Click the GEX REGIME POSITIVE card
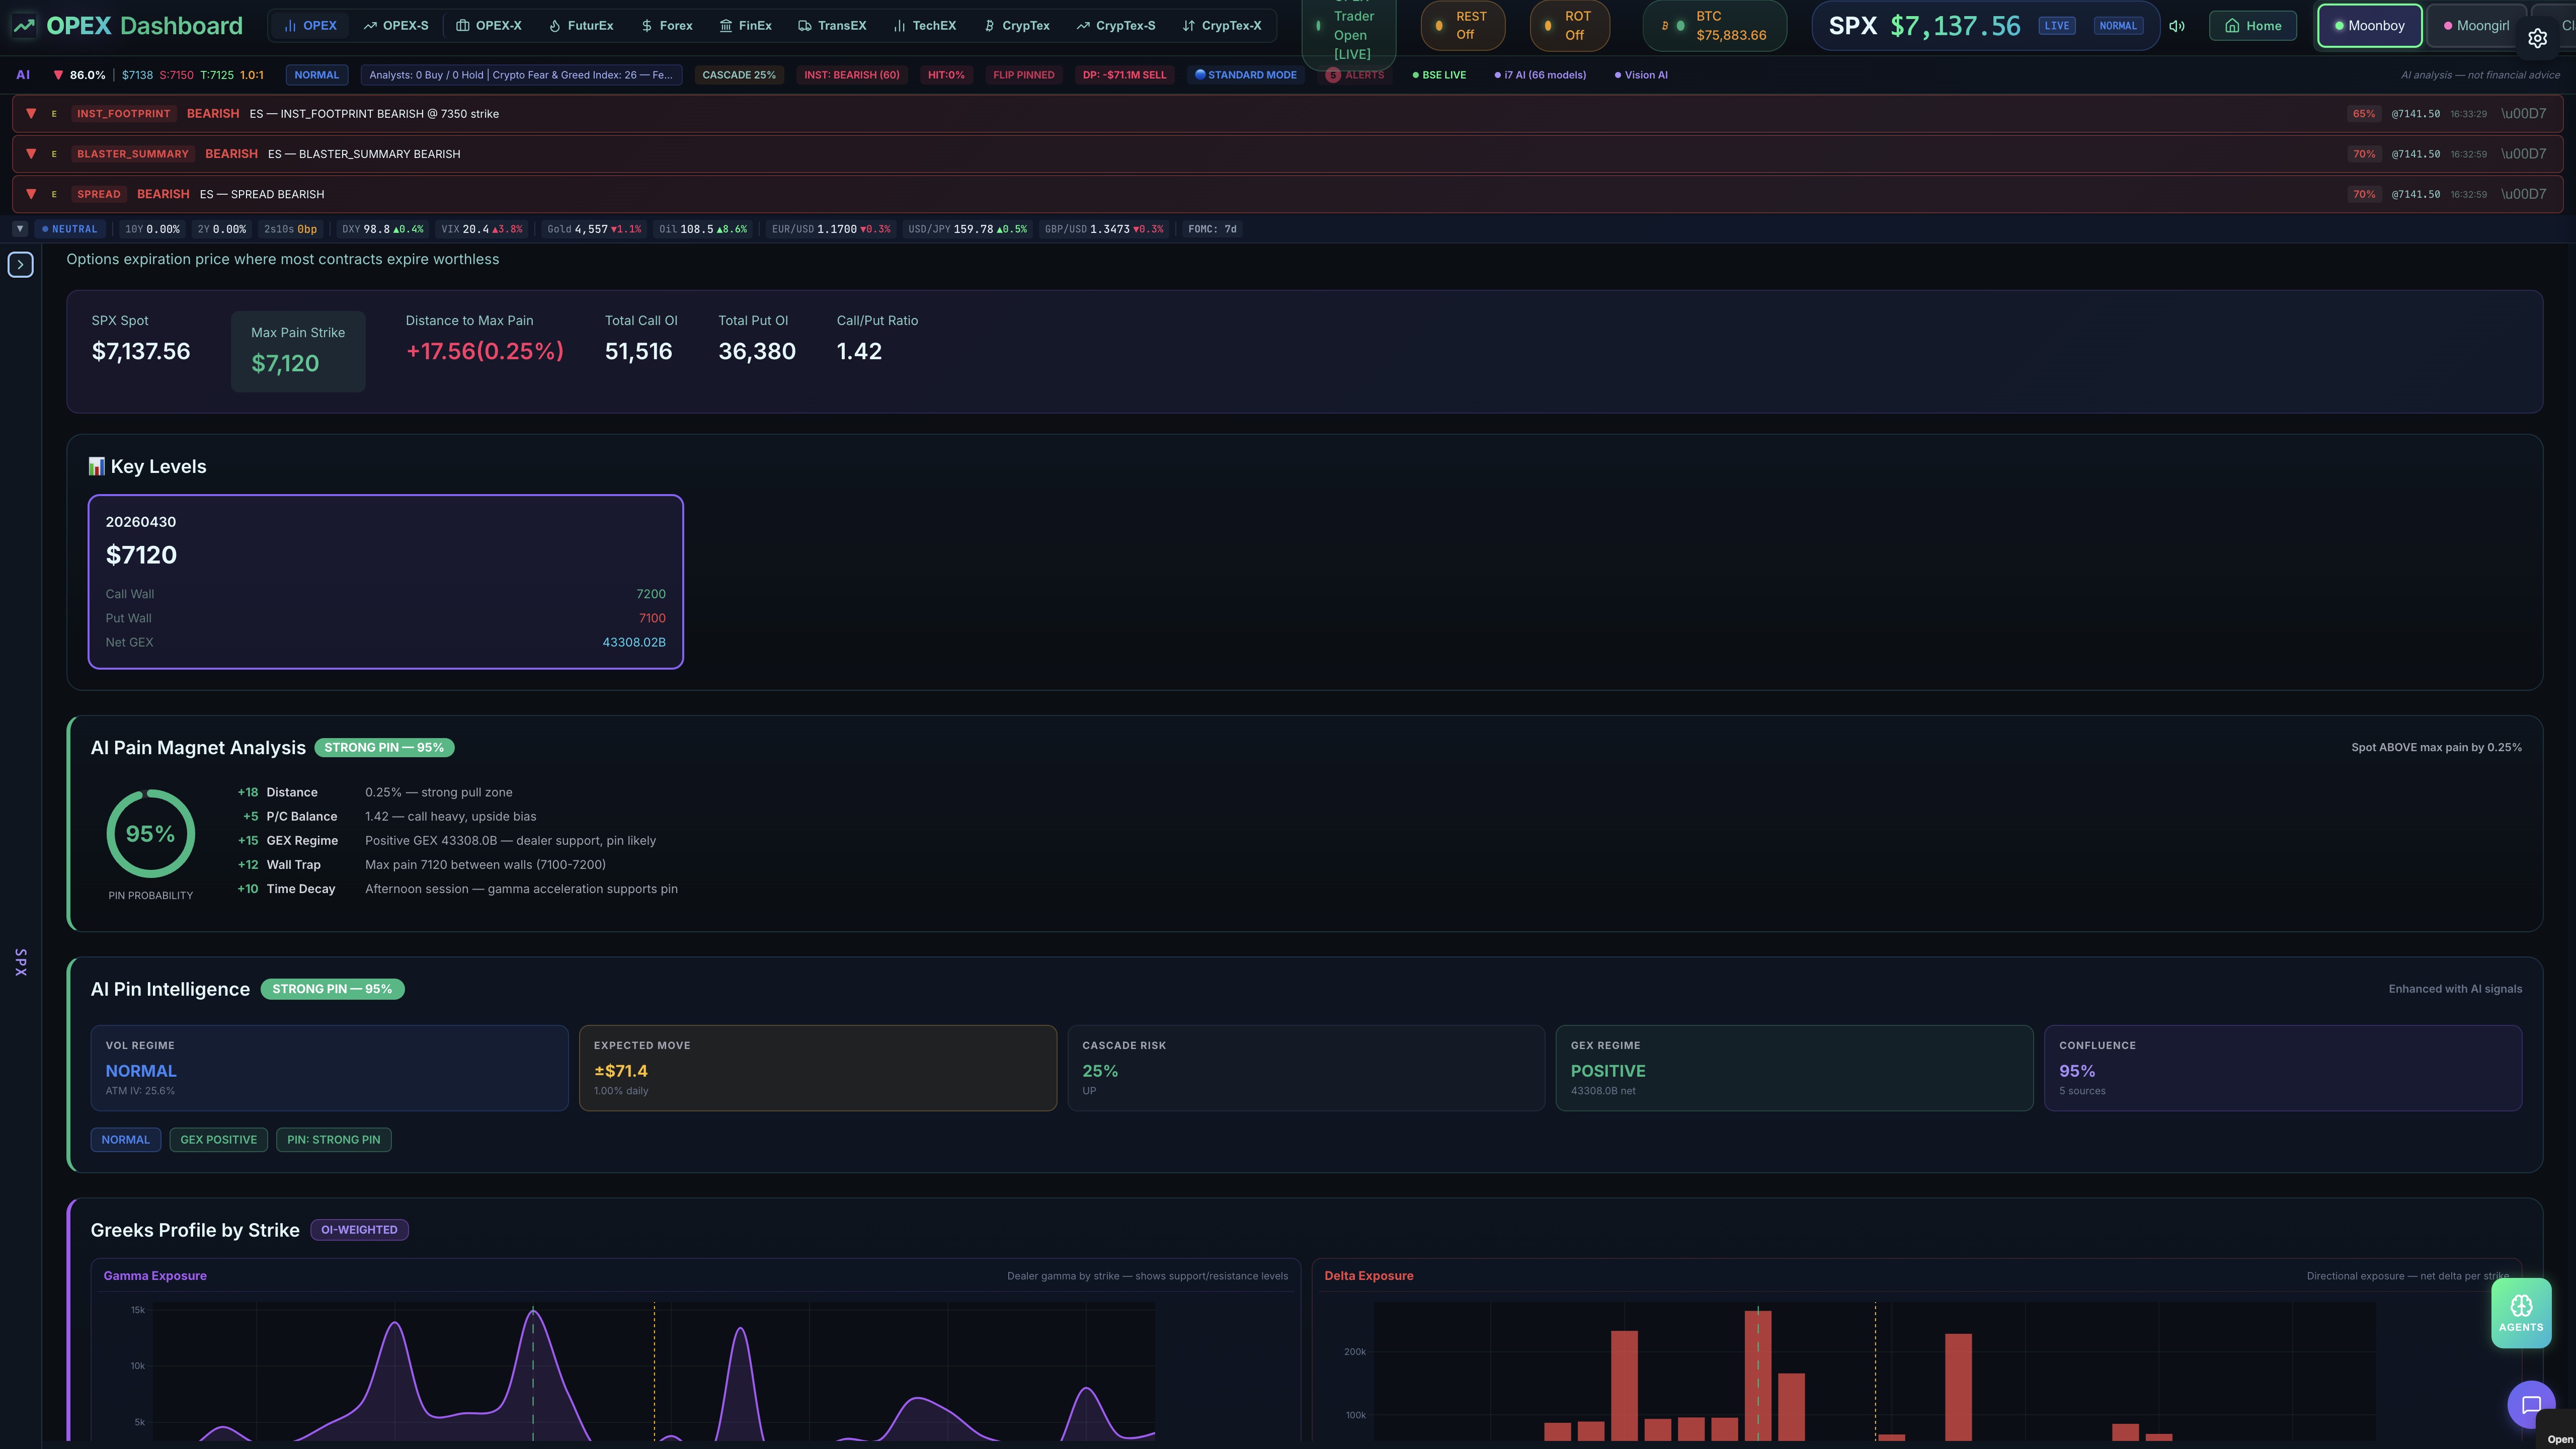This screenshot has width=2576, height=1449. [1795, 1068]
